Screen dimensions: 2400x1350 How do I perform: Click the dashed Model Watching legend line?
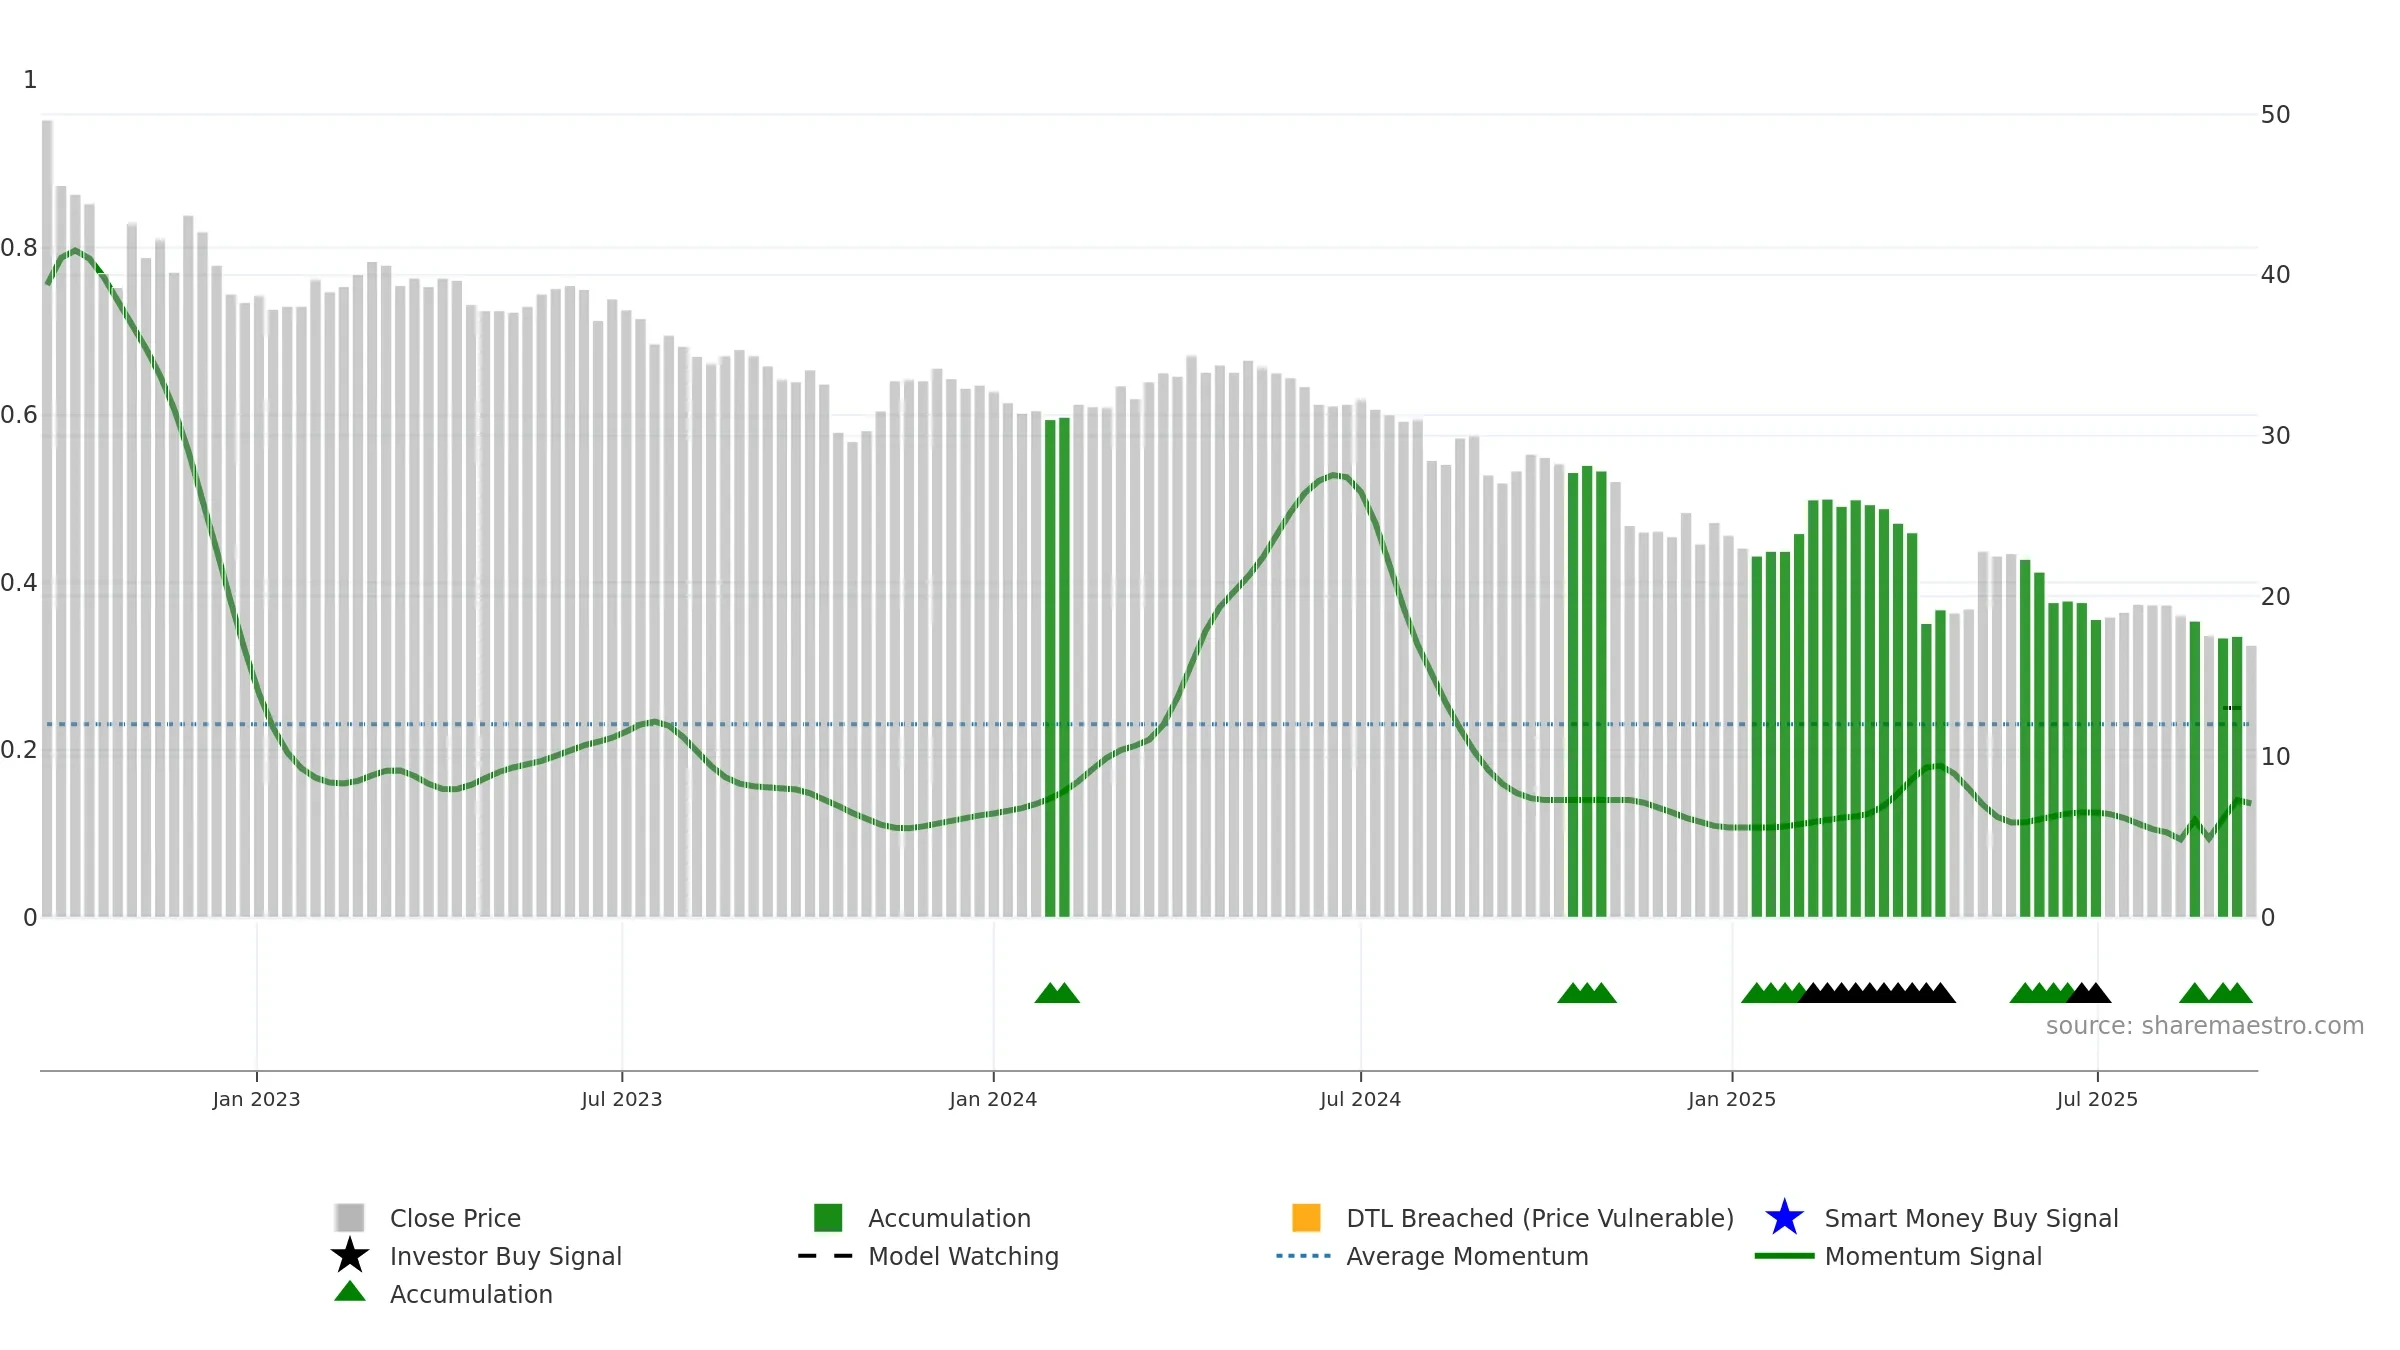pos(826,1256)
